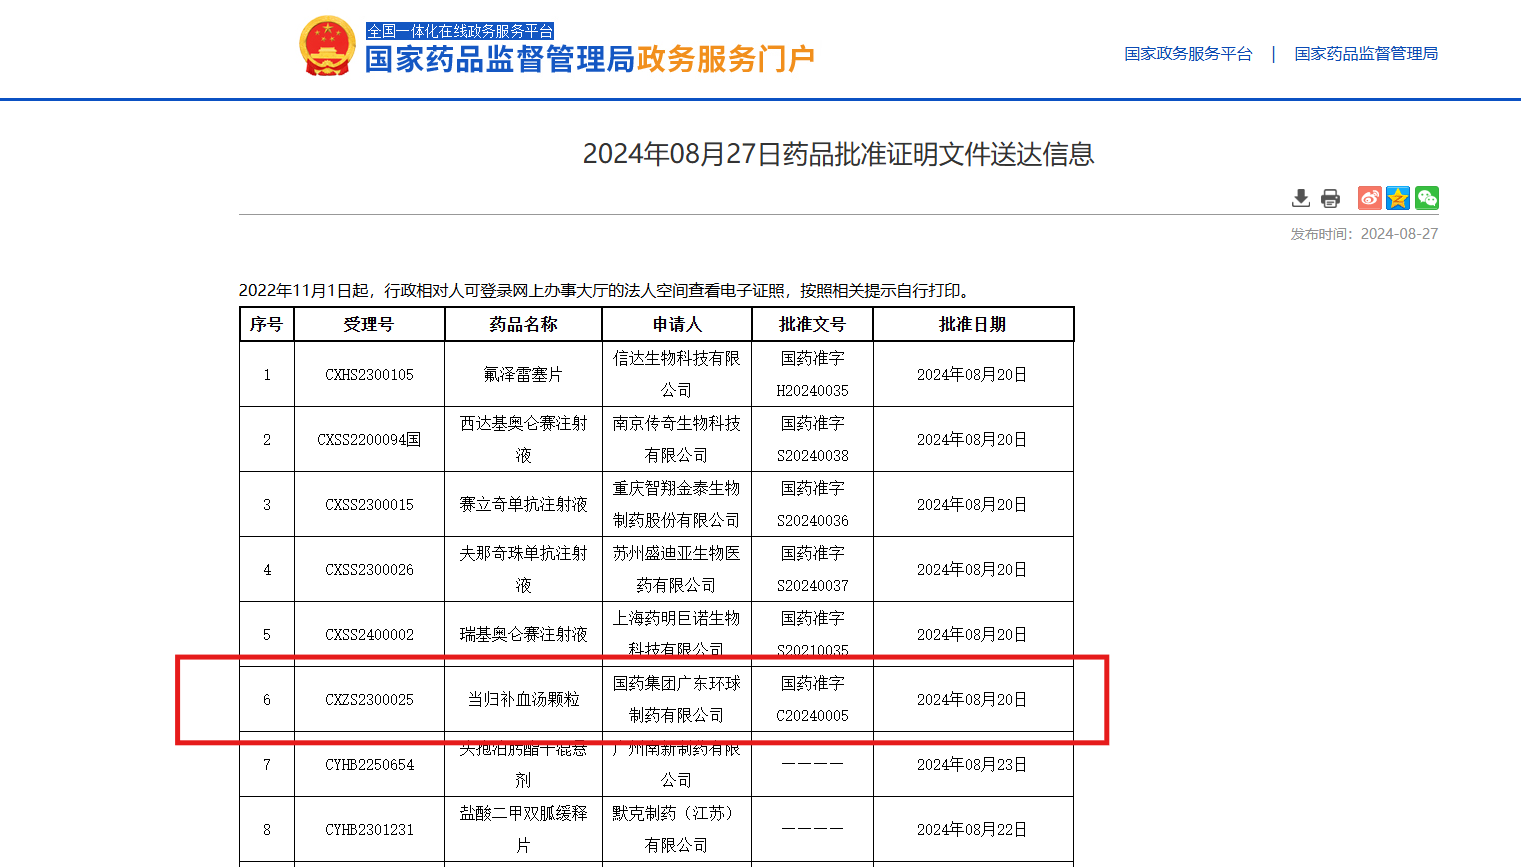
Task: Click approval date in row CXZS2300025
Action: click(972, 700)
